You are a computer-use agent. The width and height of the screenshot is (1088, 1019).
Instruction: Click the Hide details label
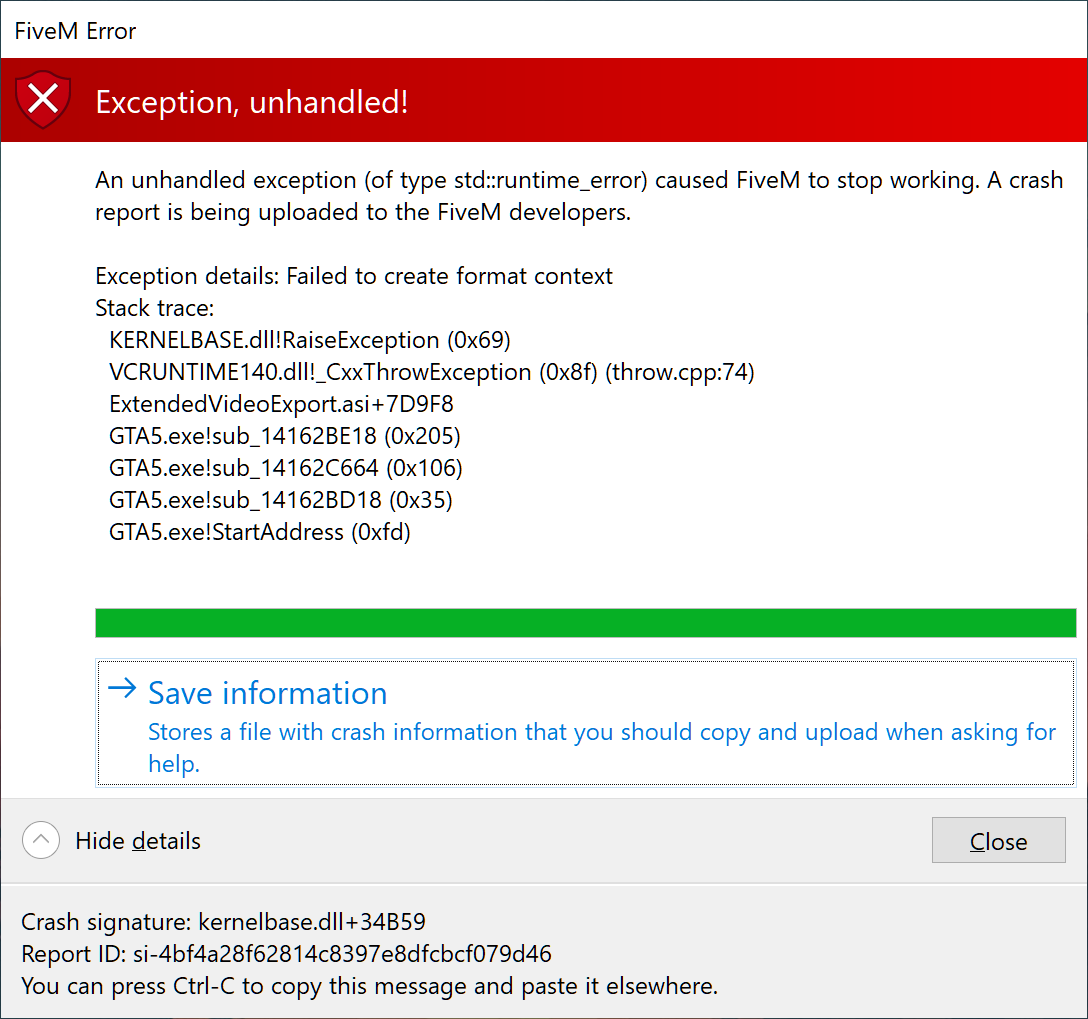click(x=138, y=841)
